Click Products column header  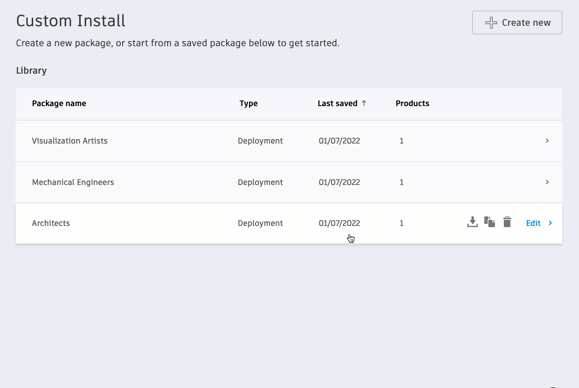tap(412, 103)
